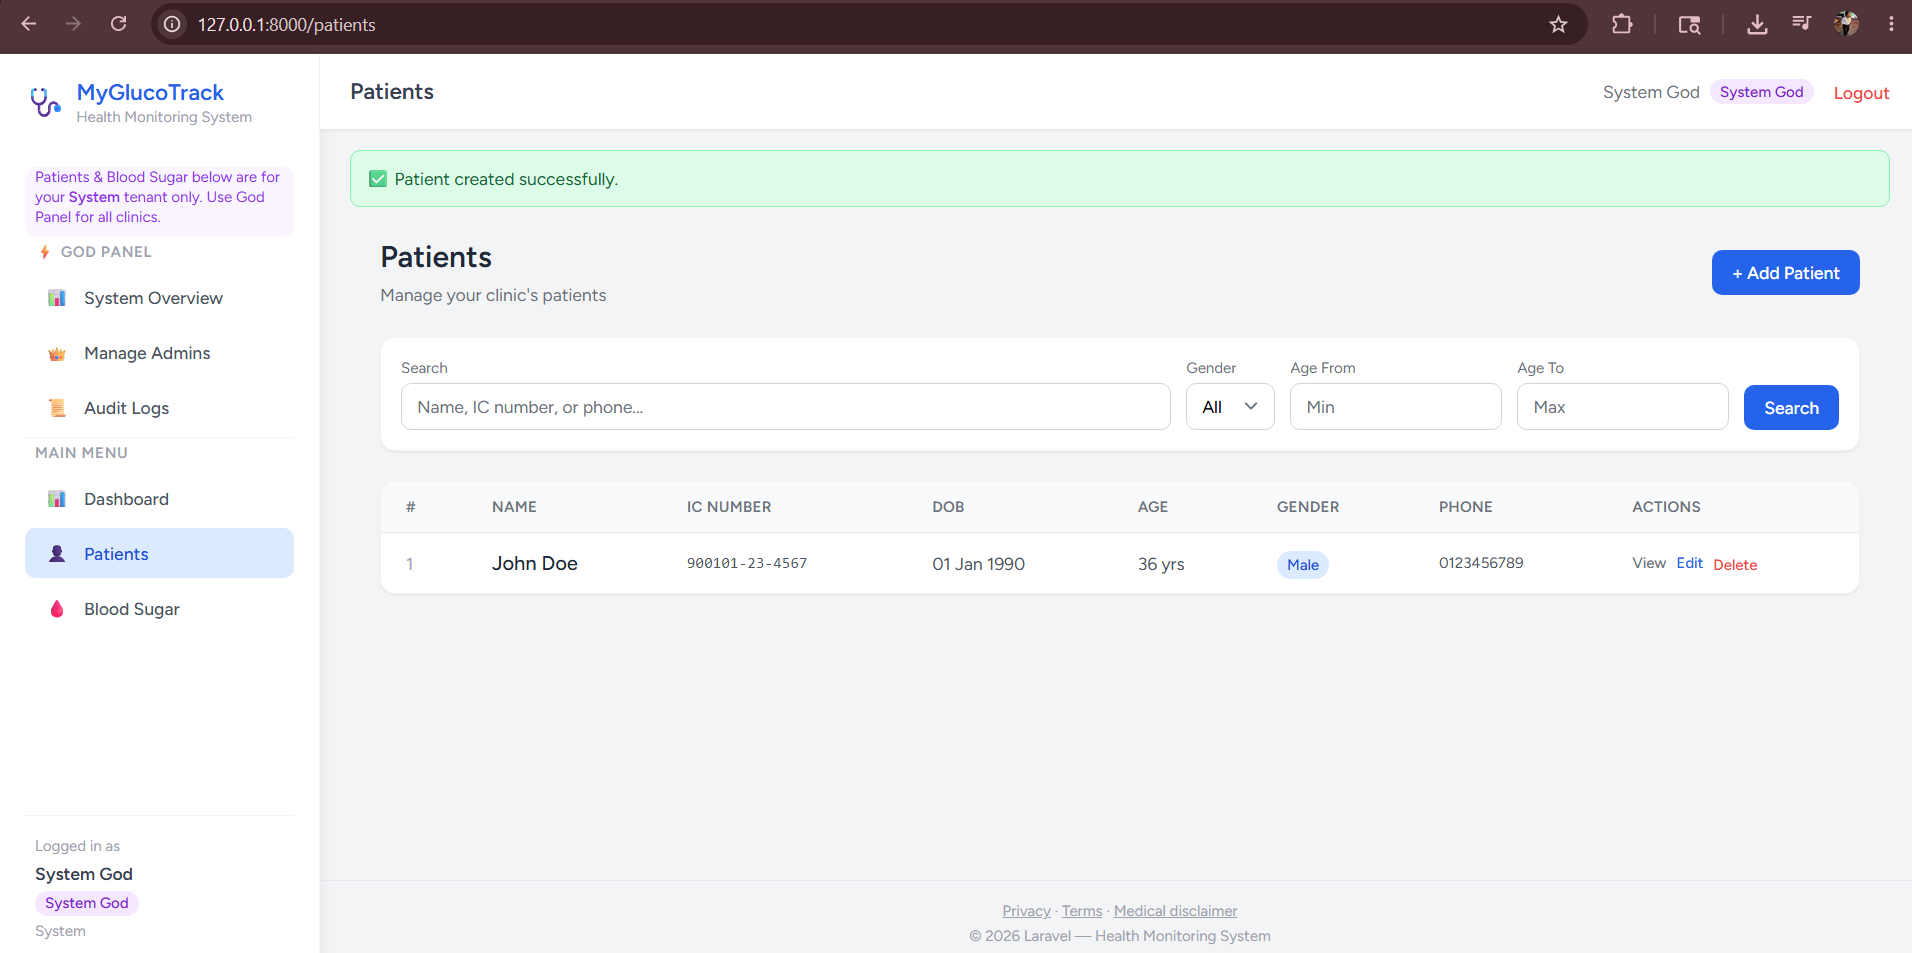Click the System tenant notice text

click(159, 197)
